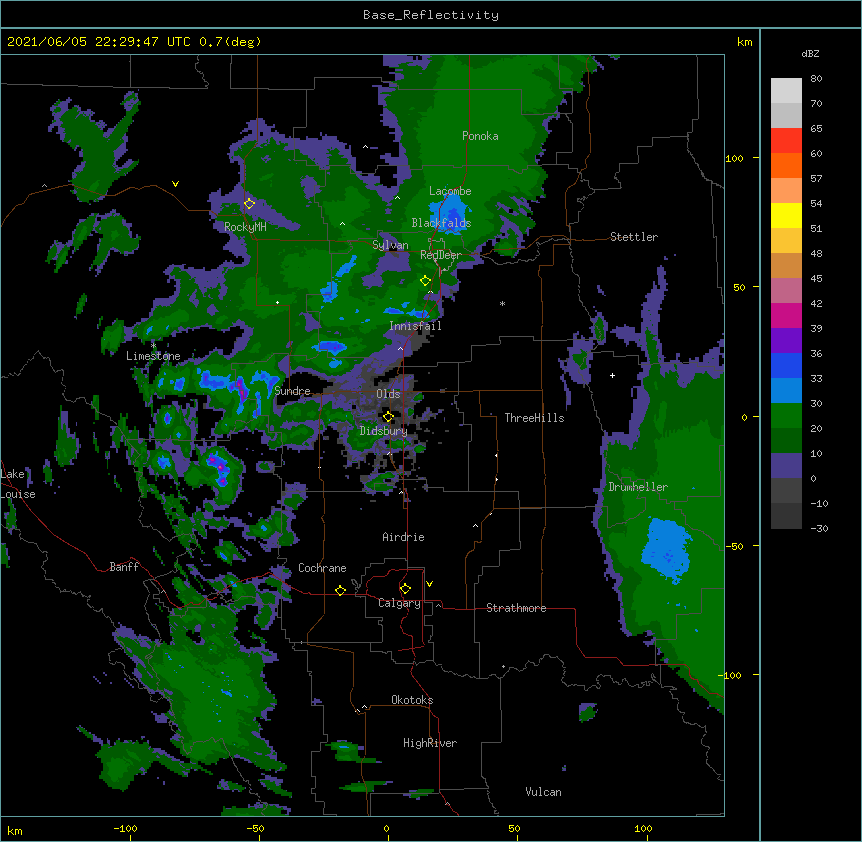Click the Limestone label

click(153, 356)
